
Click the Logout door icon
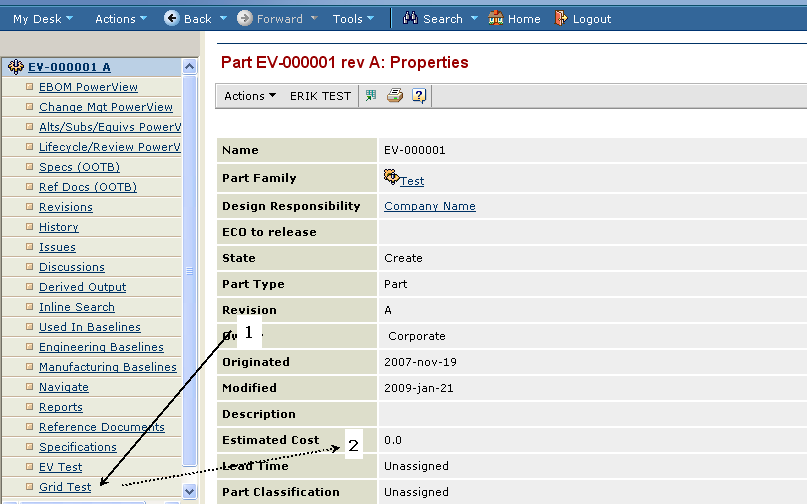click(x=561, y=18)
